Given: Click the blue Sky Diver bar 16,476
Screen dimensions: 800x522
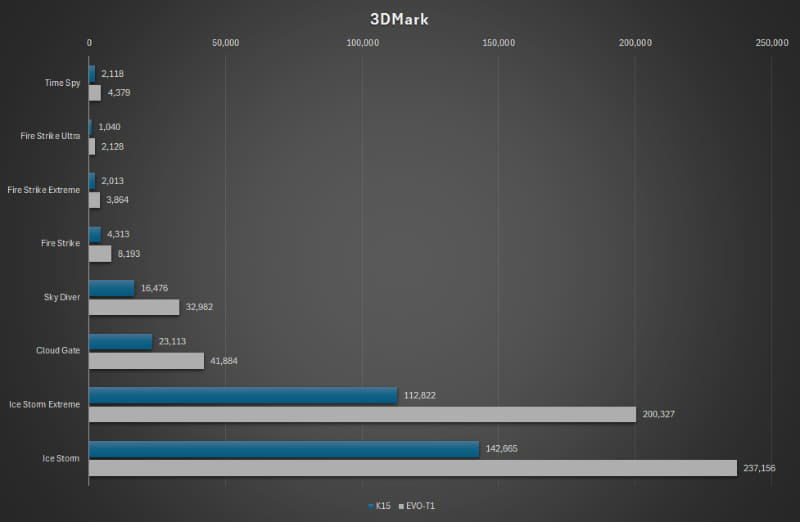Looking at the screenshot, I should click(x=112, y=288).
